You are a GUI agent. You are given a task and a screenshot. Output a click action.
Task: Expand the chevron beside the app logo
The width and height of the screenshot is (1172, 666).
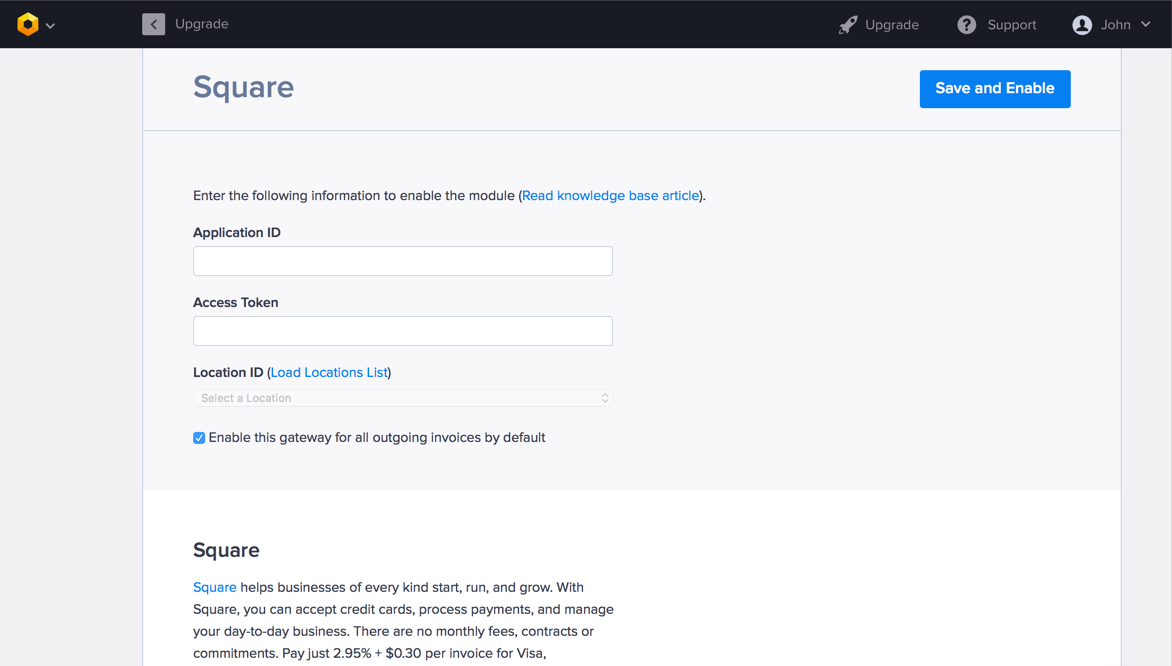tap(50, 25)
